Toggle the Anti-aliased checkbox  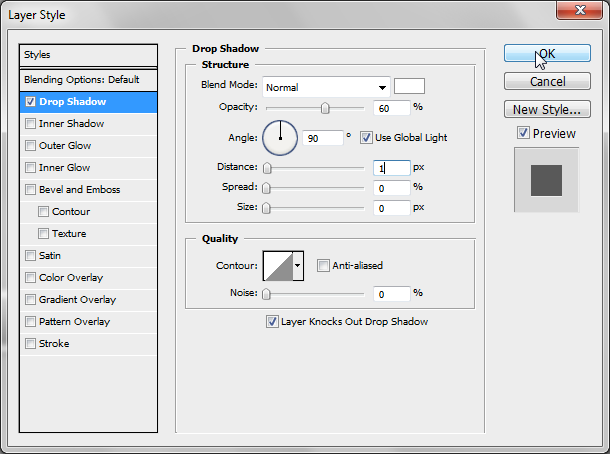(x=323, y=266)
